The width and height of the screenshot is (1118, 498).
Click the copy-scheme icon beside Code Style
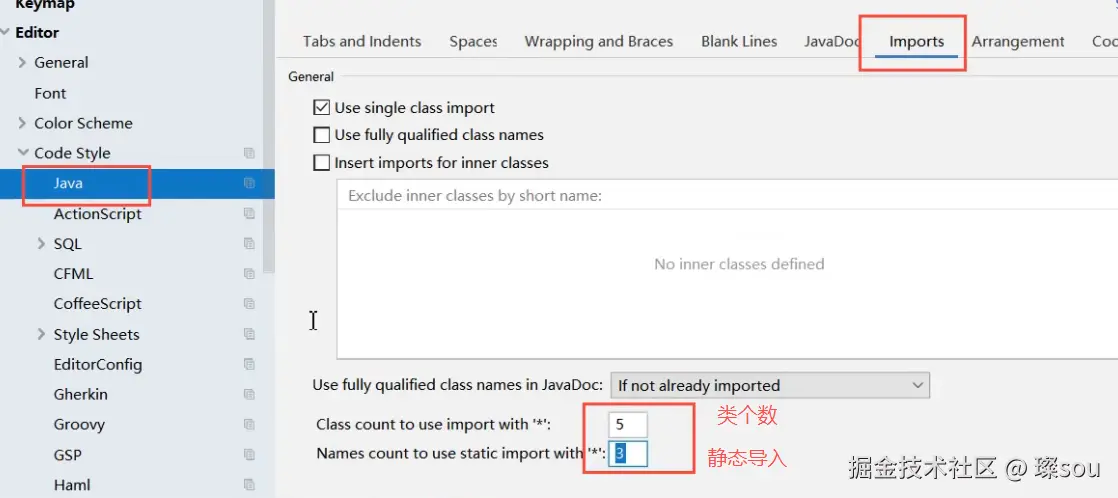pyautogui.click(x=249, y=153)
